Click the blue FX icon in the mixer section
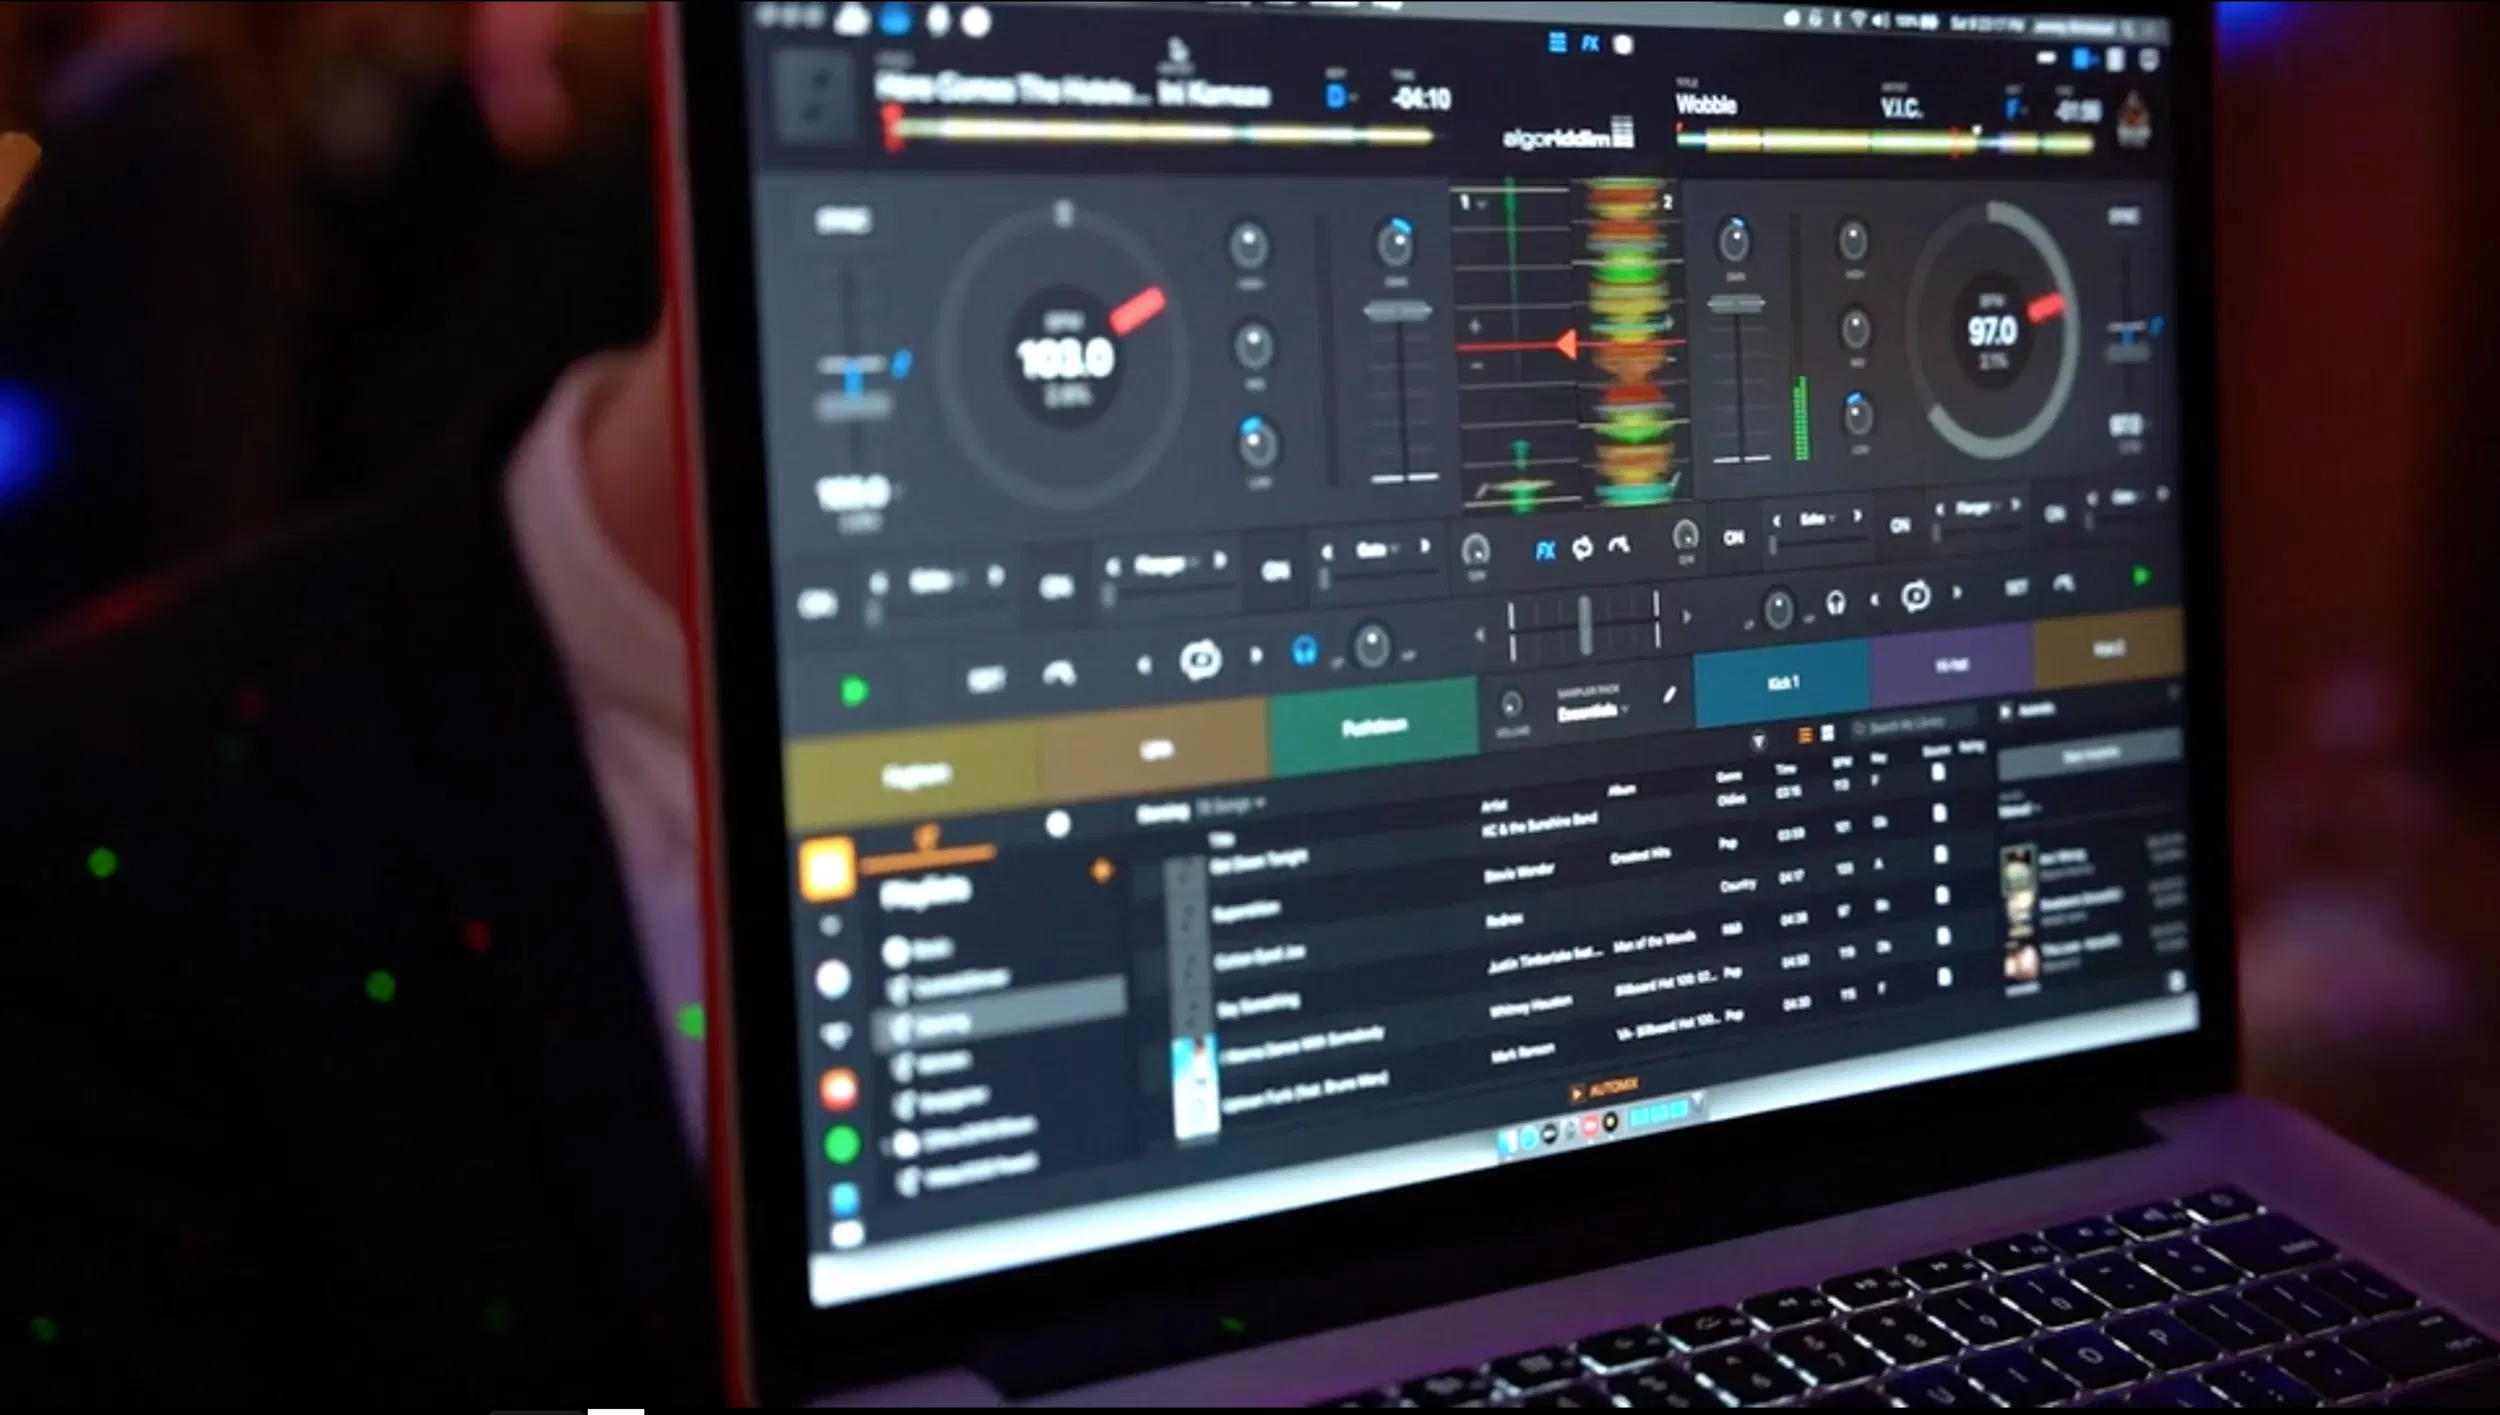The width and height of the screenshot is (2500, 1415). (1546, 547)
